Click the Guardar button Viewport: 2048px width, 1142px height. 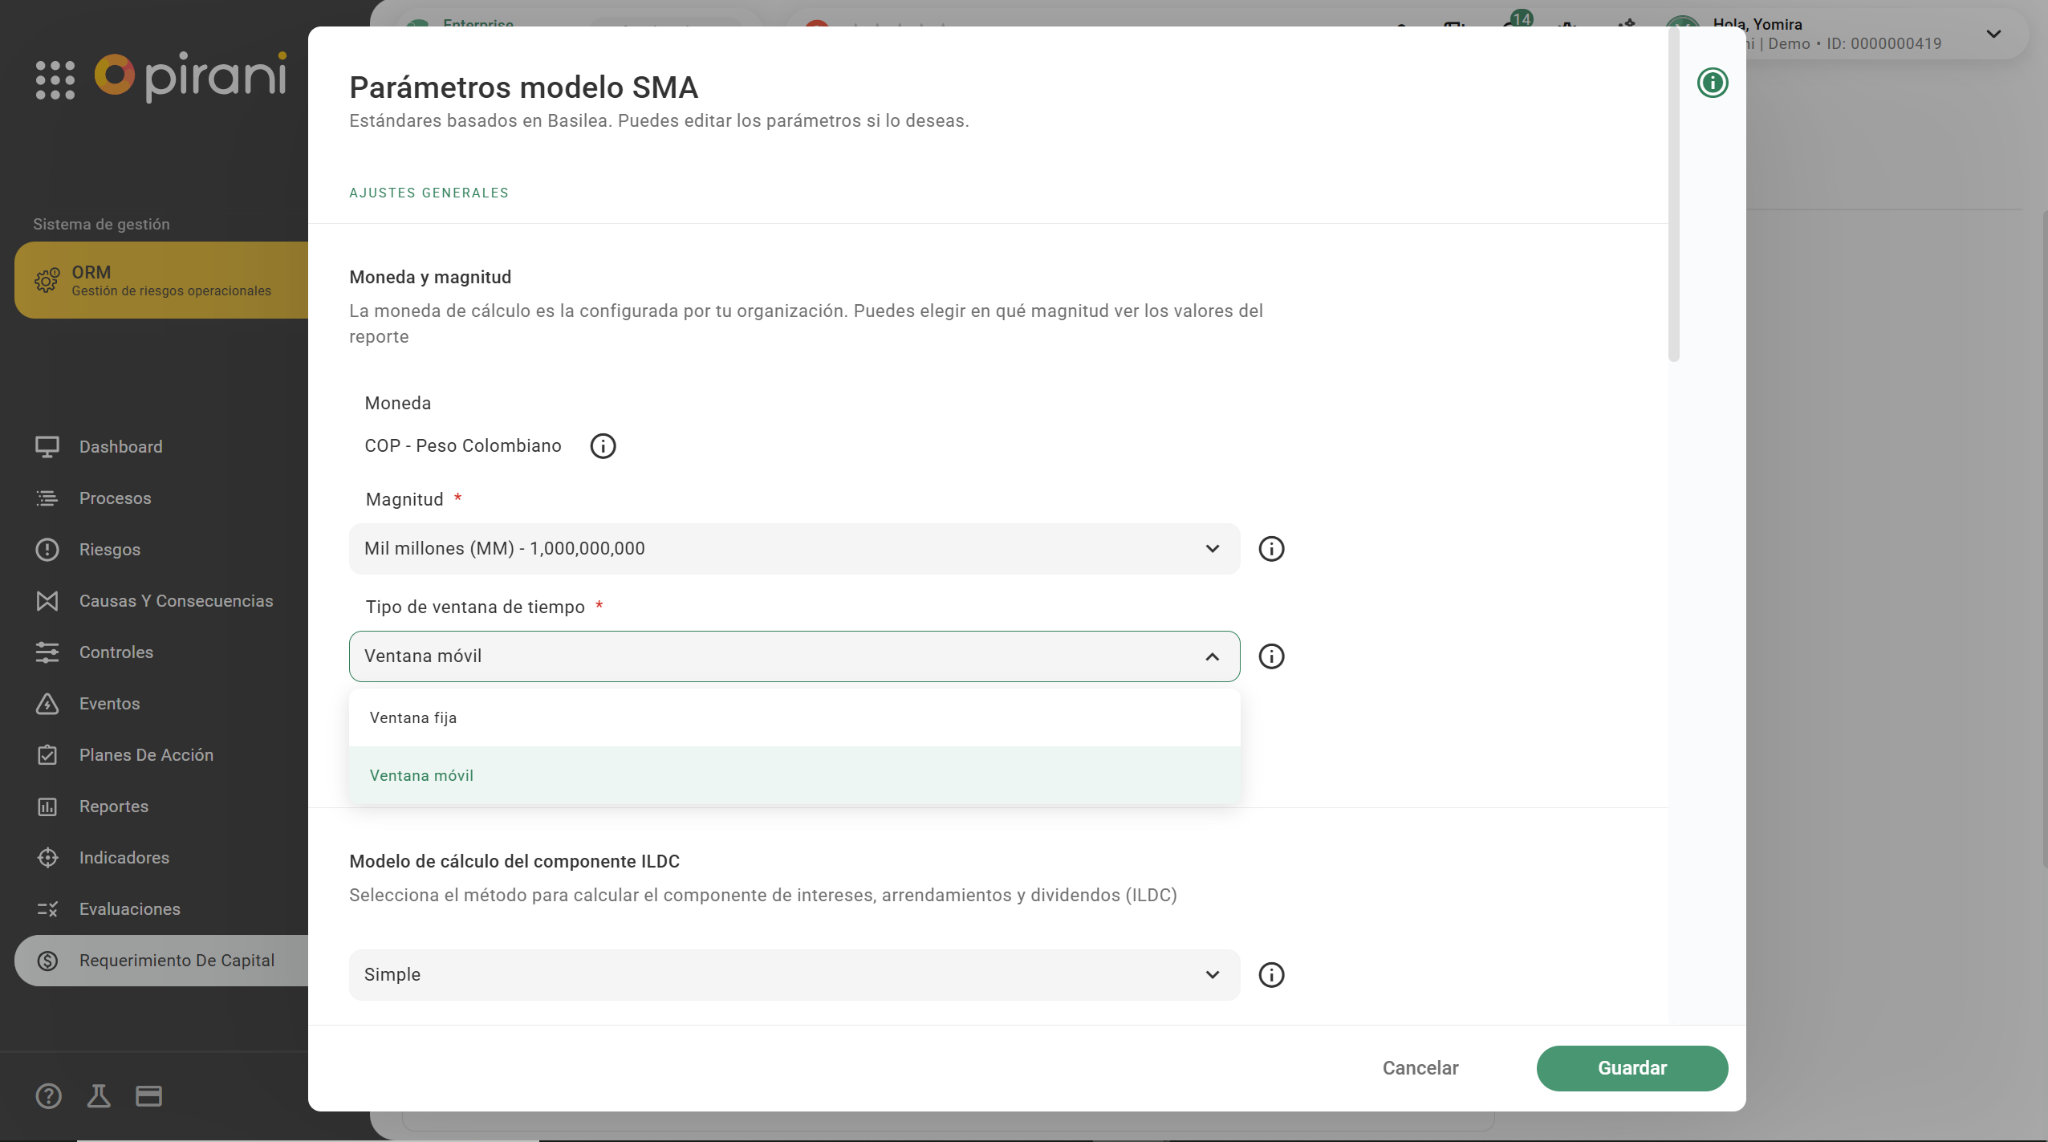1631,1068
